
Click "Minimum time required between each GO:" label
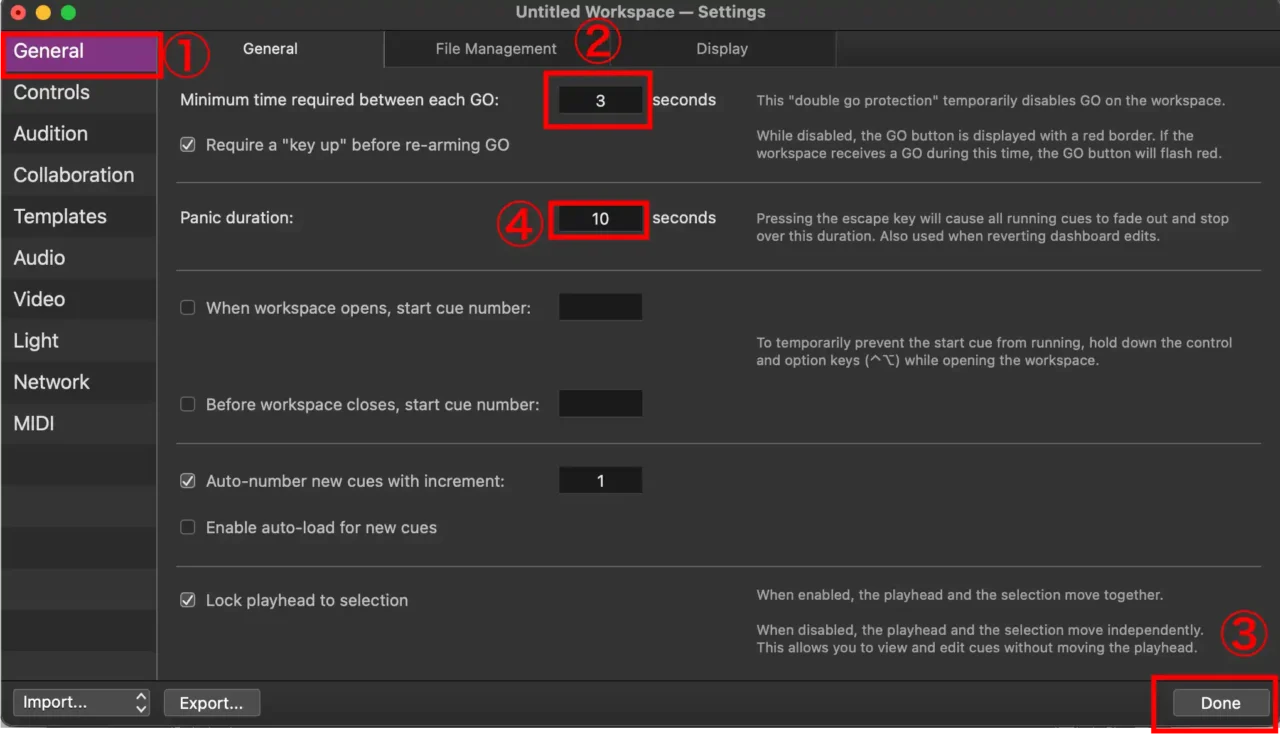(339, 99)
